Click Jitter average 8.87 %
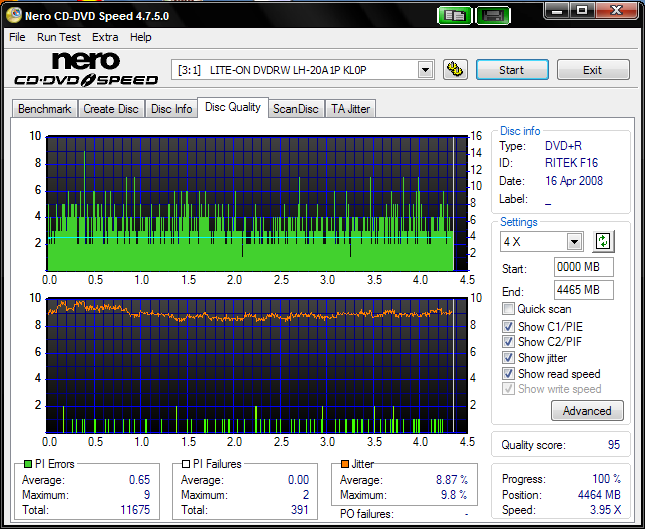 pyautogui.click(x=452, y=480)
